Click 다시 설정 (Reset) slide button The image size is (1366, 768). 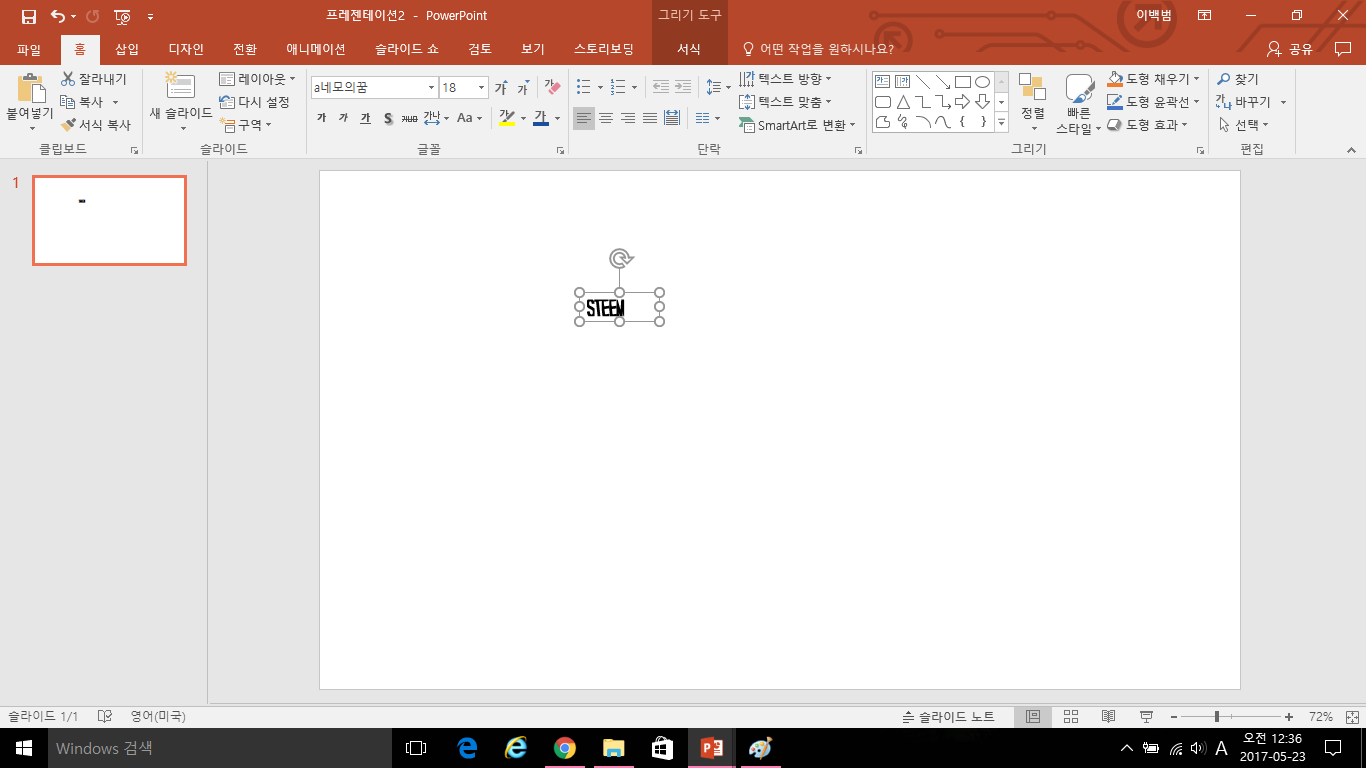pyautogui.click(x=255, y=102)
